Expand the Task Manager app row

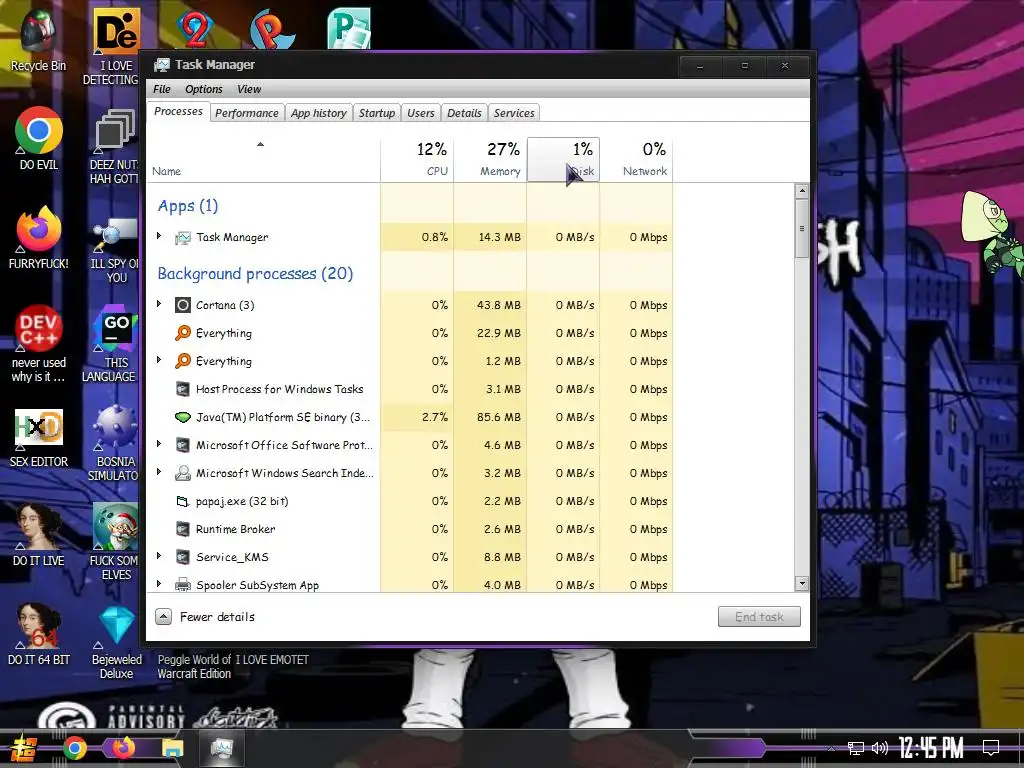click(159, 236)
